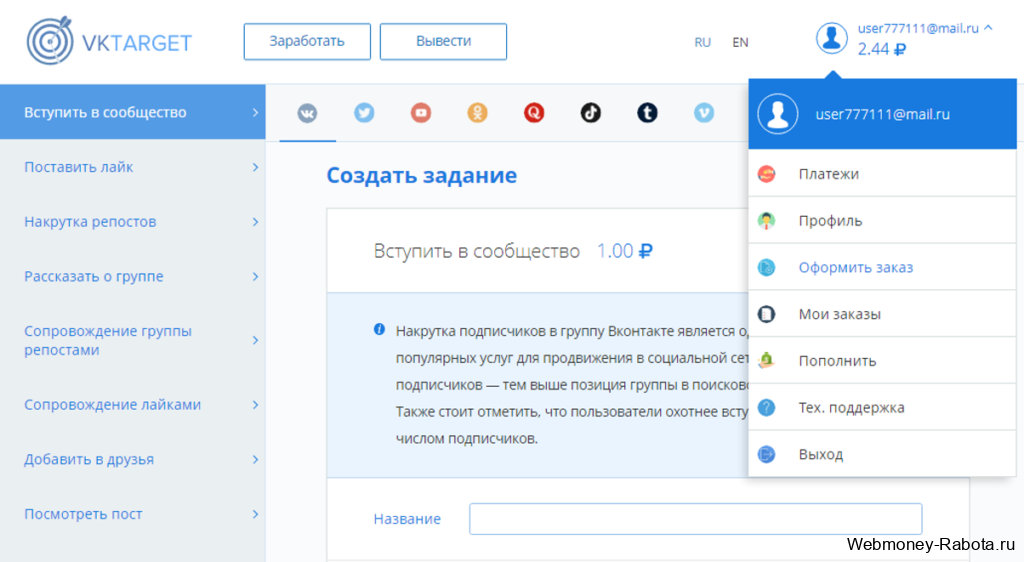Click the Тех. поддержка question icon
Screen dimensions: 1024x562
pos(767,407)
